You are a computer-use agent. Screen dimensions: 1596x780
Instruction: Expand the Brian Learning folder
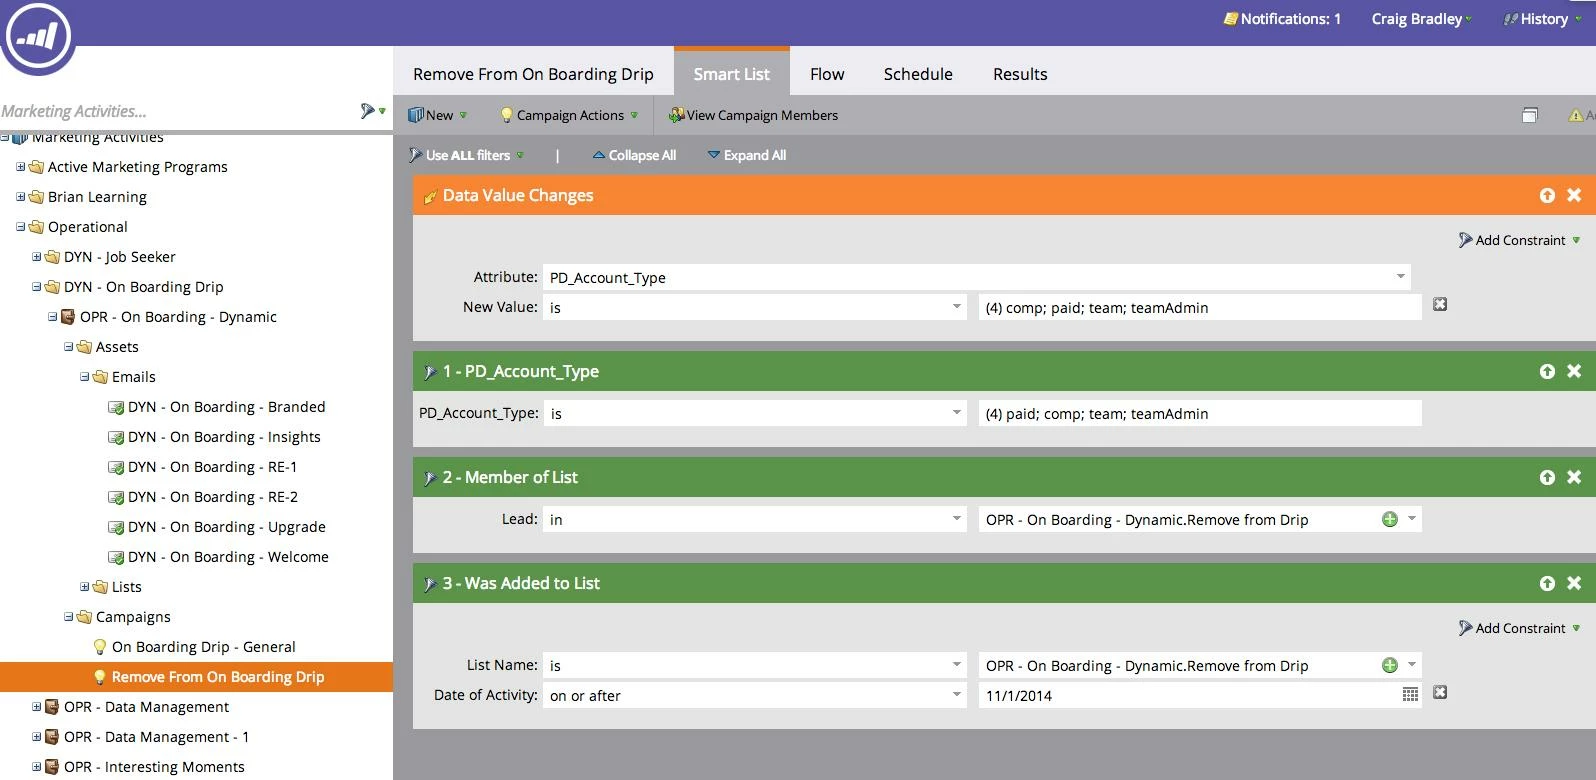point(21,197)
